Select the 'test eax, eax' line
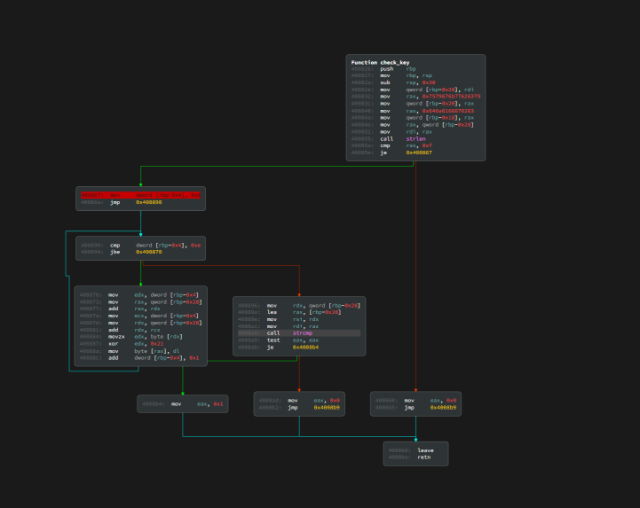Viewport: 640px width, 508px height. 278,340
